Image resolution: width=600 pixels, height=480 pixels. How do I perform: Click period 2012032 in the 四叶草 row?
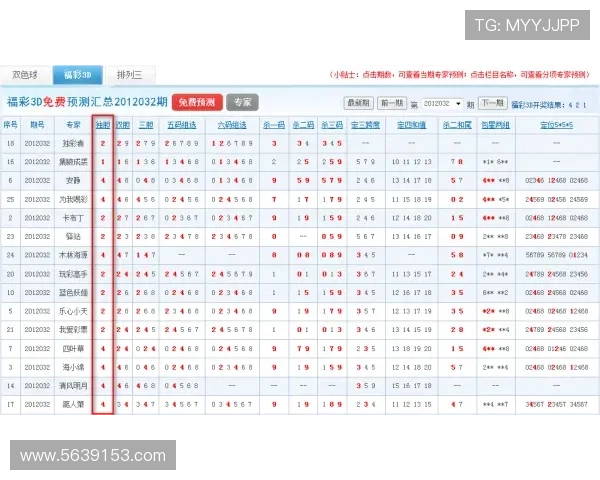pos(37,349)
